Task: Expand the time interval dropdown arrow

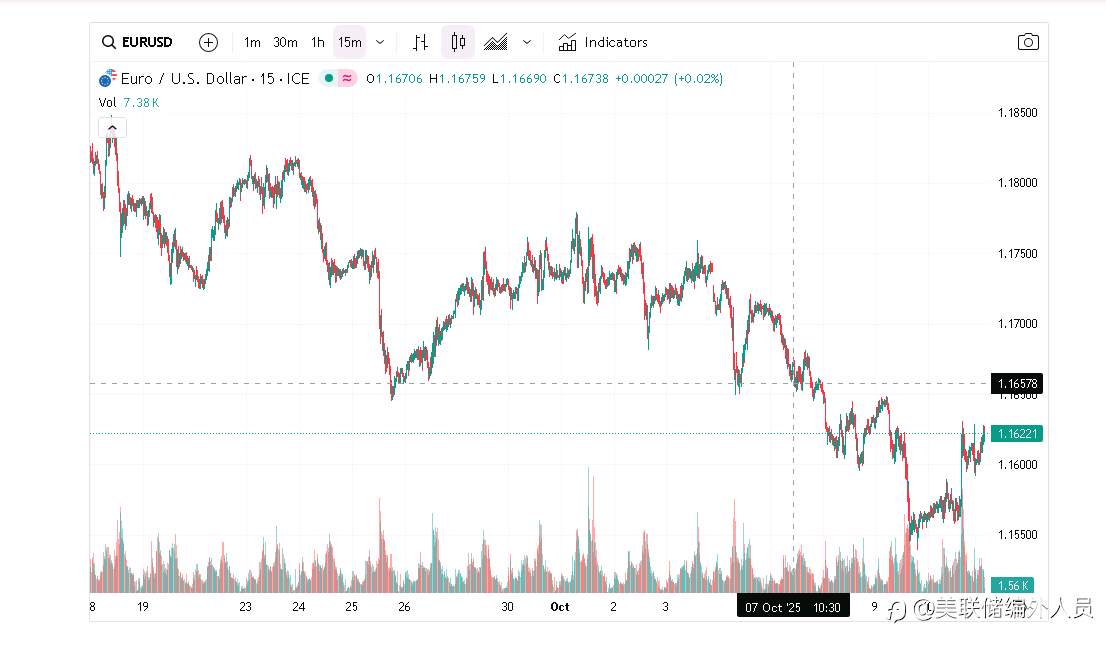Action: pos(380,42)
